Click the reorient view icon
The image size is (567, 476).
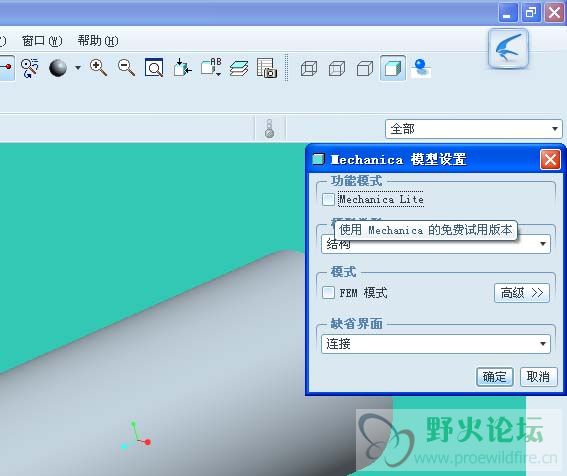pos(182,68)
